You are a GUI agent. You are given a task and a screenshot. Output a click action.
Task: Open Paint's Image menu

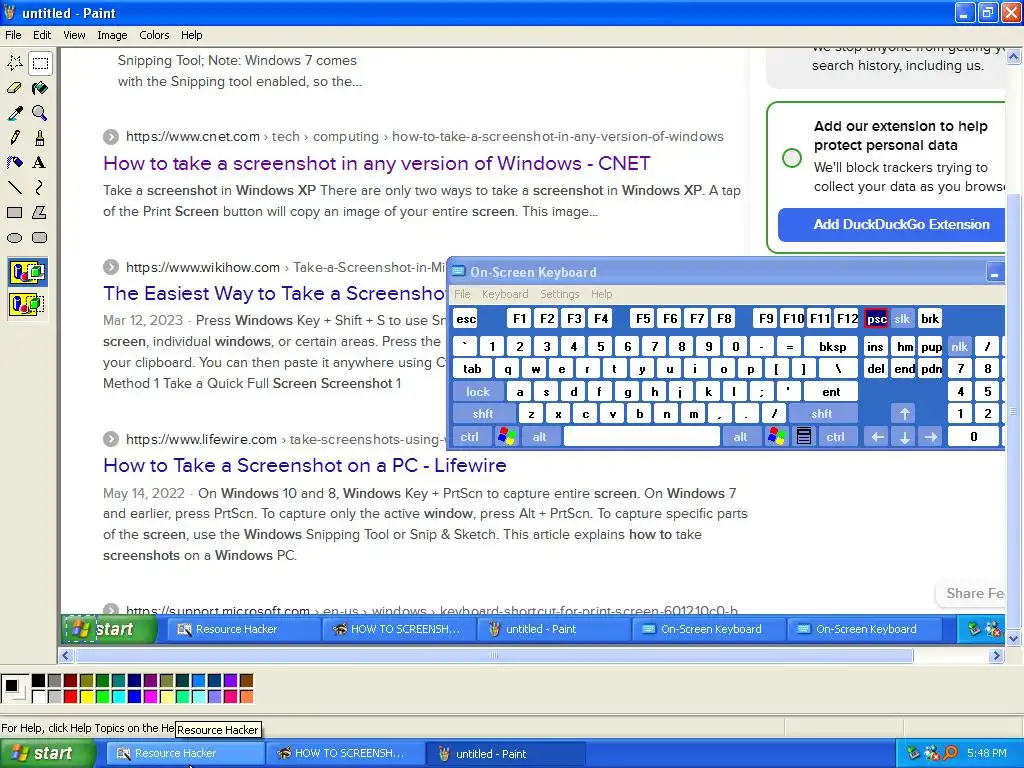(x=112, y=35)
